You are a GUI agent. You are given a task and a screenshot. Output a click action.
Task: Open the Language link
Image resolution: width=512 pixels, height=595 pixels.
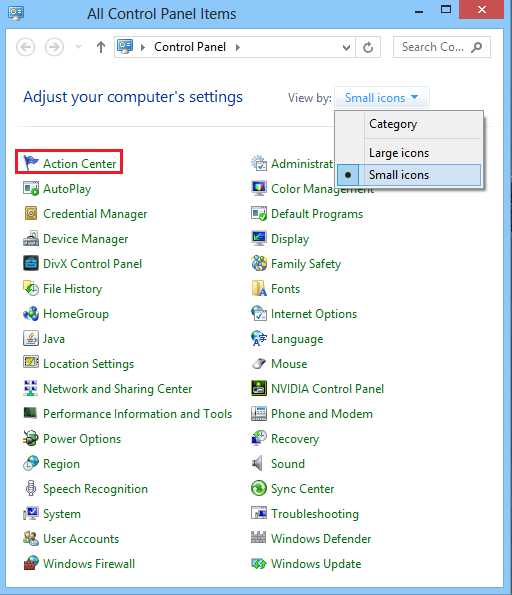(297, 339)
